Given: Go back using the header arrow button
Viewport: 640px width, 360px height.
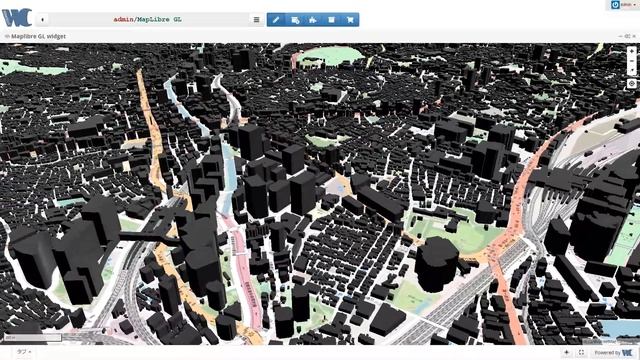Looking at the screenshot, I should [x=42, y=20].
